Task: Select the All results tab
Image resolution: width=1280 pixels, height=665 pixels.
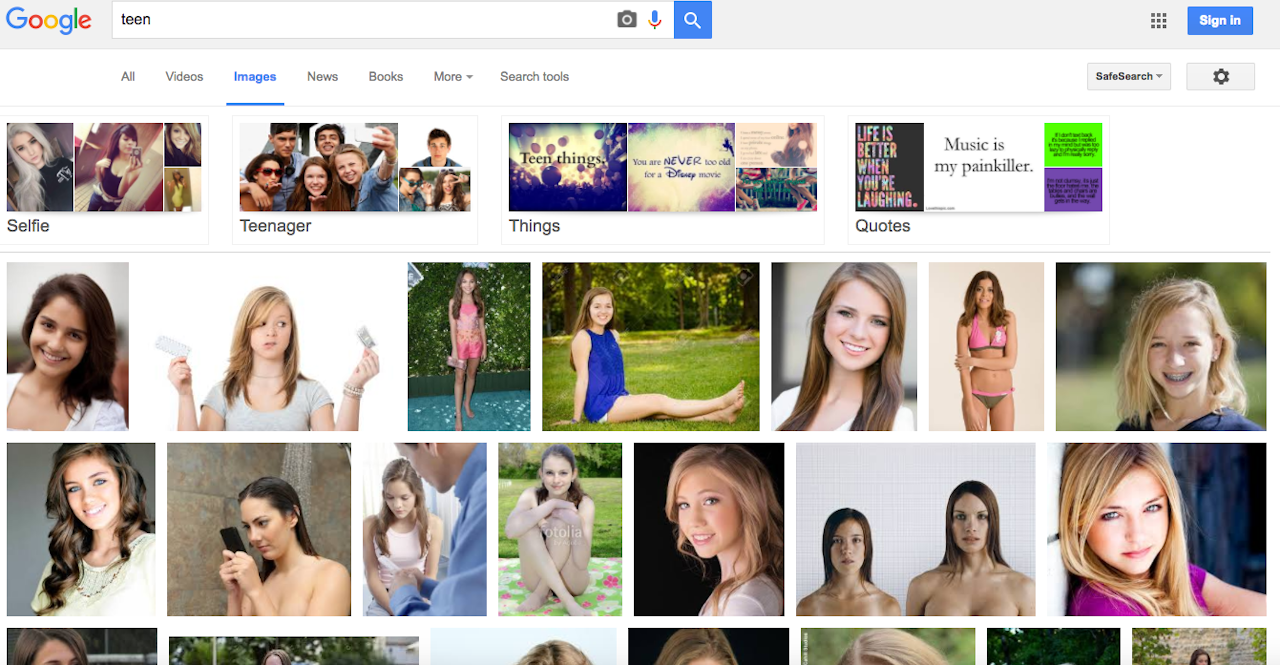Action: [127, 76]
